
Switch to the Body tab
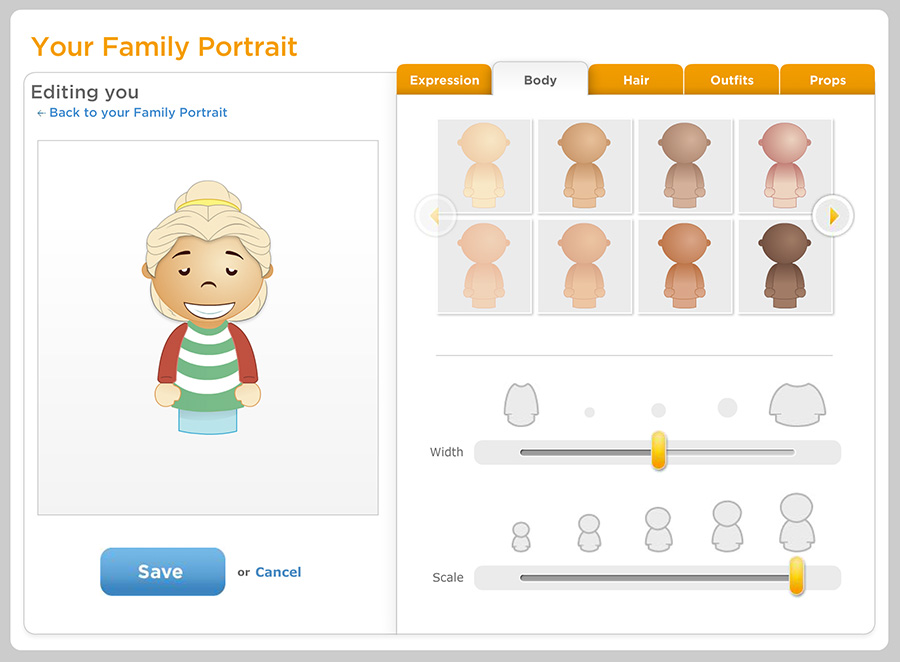coord(540,80)
